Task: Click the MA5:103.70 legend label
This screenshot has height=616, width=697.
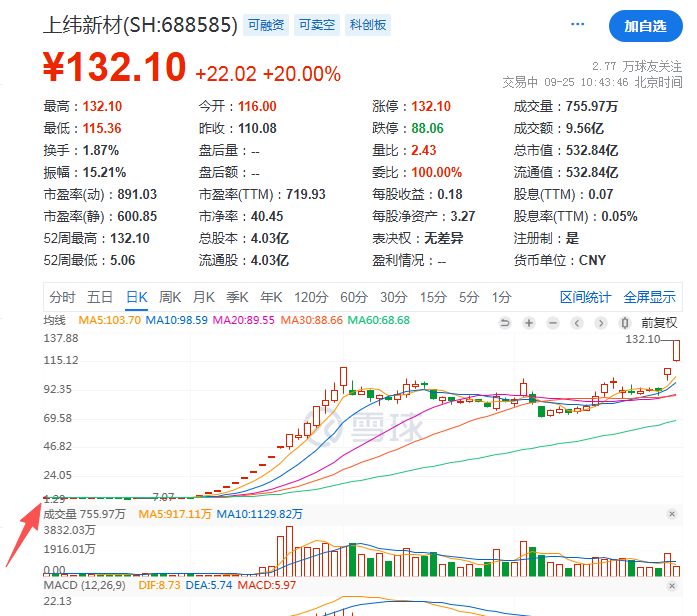Action: (109, 320)
